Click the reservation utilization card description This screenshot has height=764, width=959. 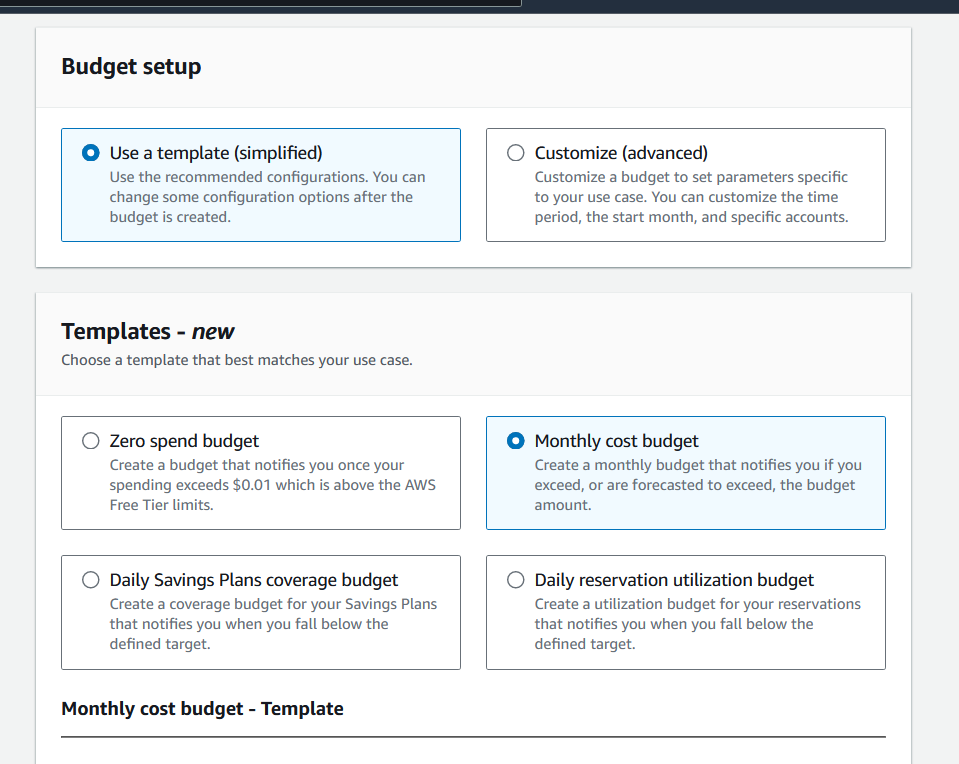coord(697,624)
